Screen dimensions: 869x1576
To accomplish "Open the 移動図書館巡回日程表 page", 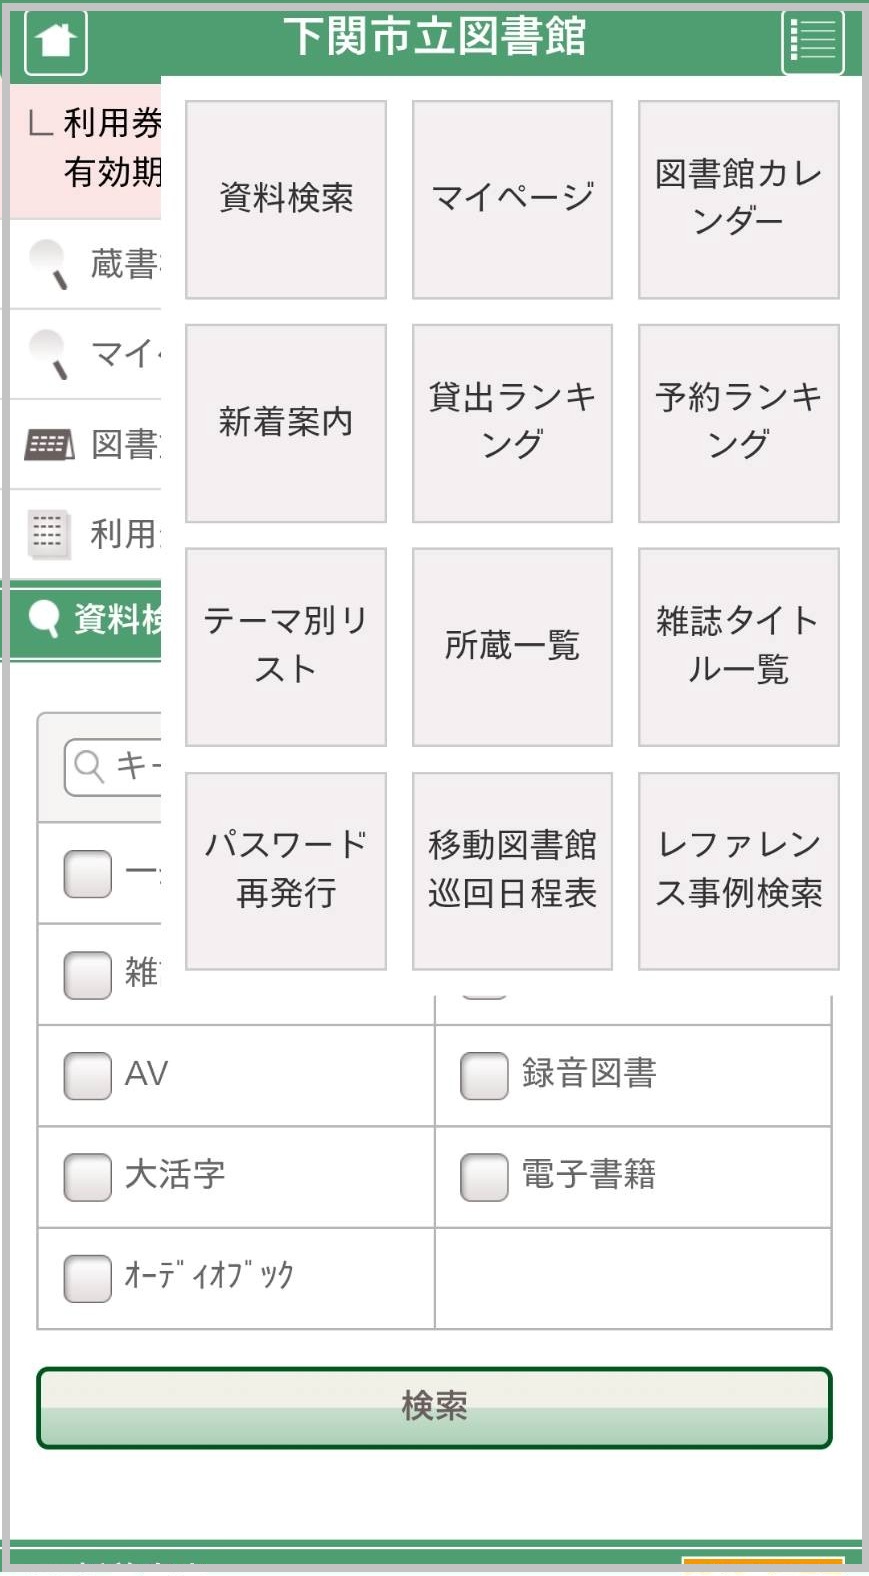I will pos(511,869).
